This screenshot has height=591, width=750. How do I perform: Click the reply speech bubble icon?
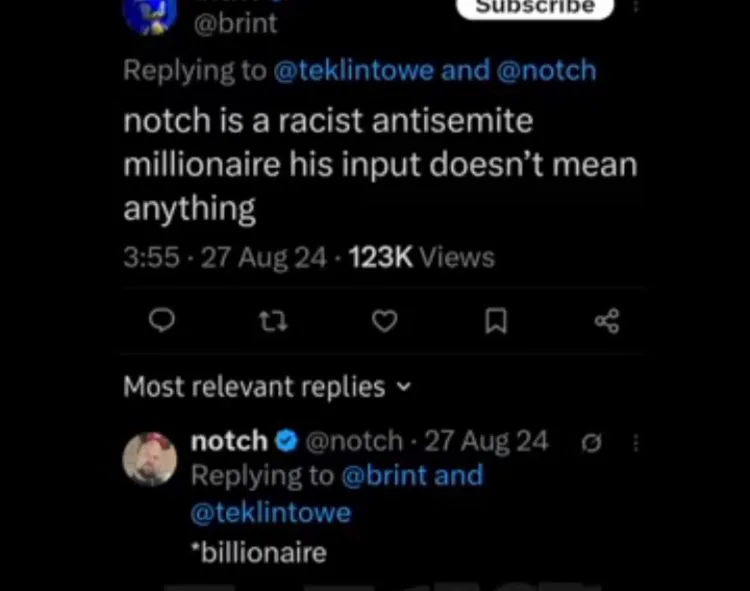[x=162, y=320]
